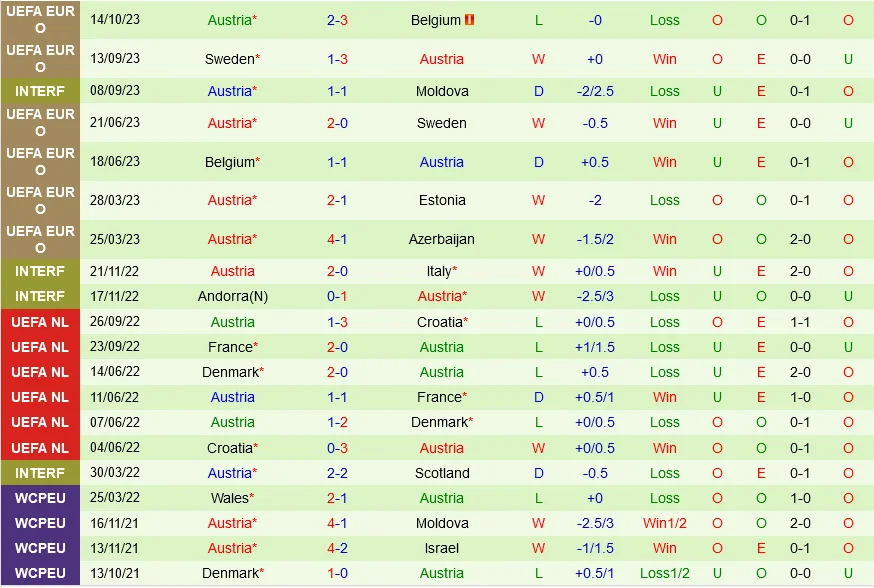
Task: Click the 4-2 score against Israel
Action: pos(337,548)
